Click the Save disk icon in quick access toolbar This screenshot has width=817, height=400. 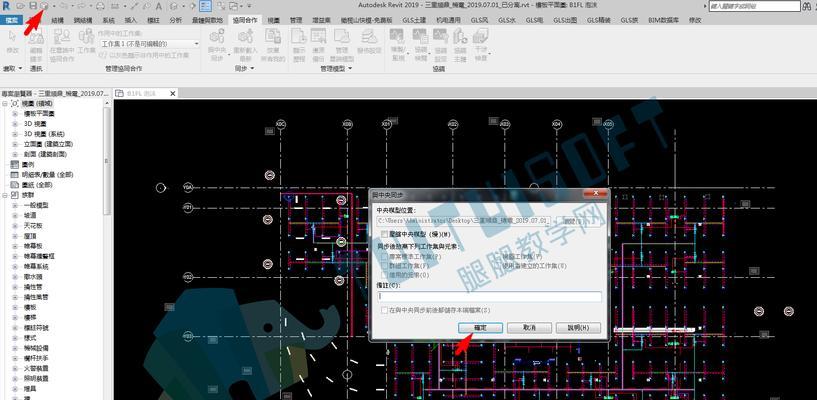33,6
